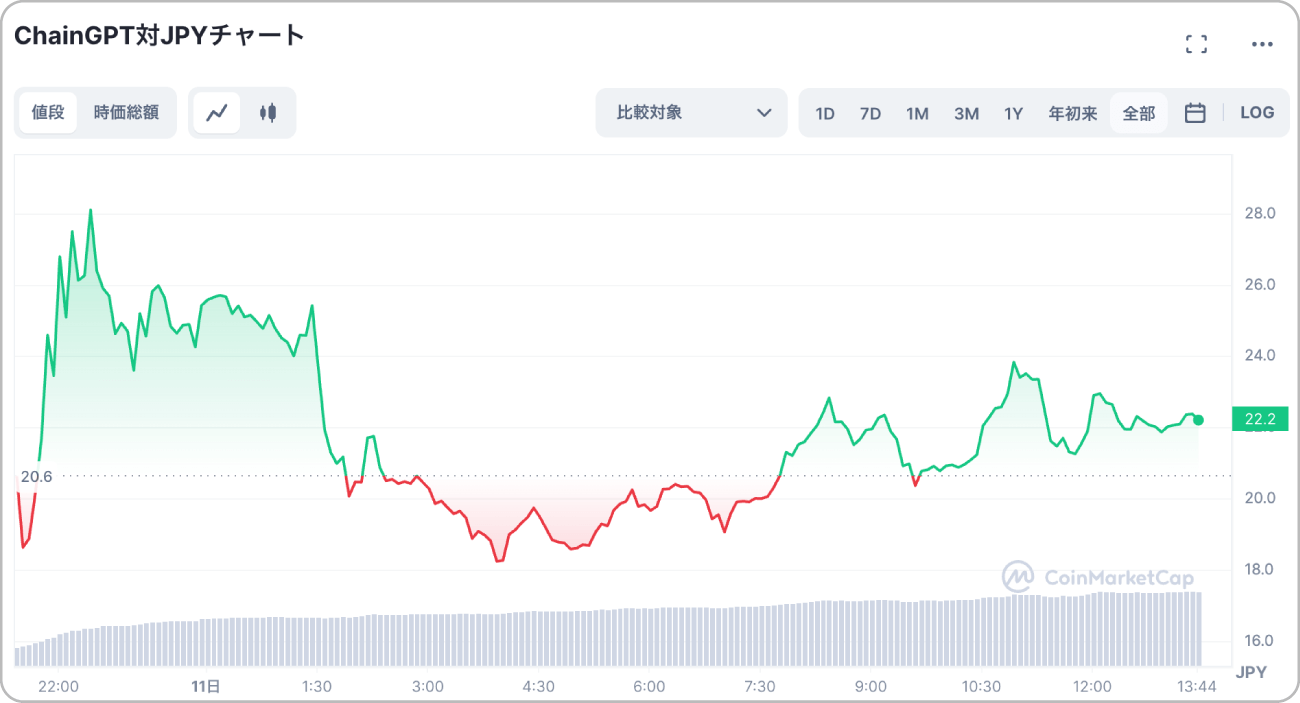
Task: Switch to candlestick chart view
Action: click(267, 113)
